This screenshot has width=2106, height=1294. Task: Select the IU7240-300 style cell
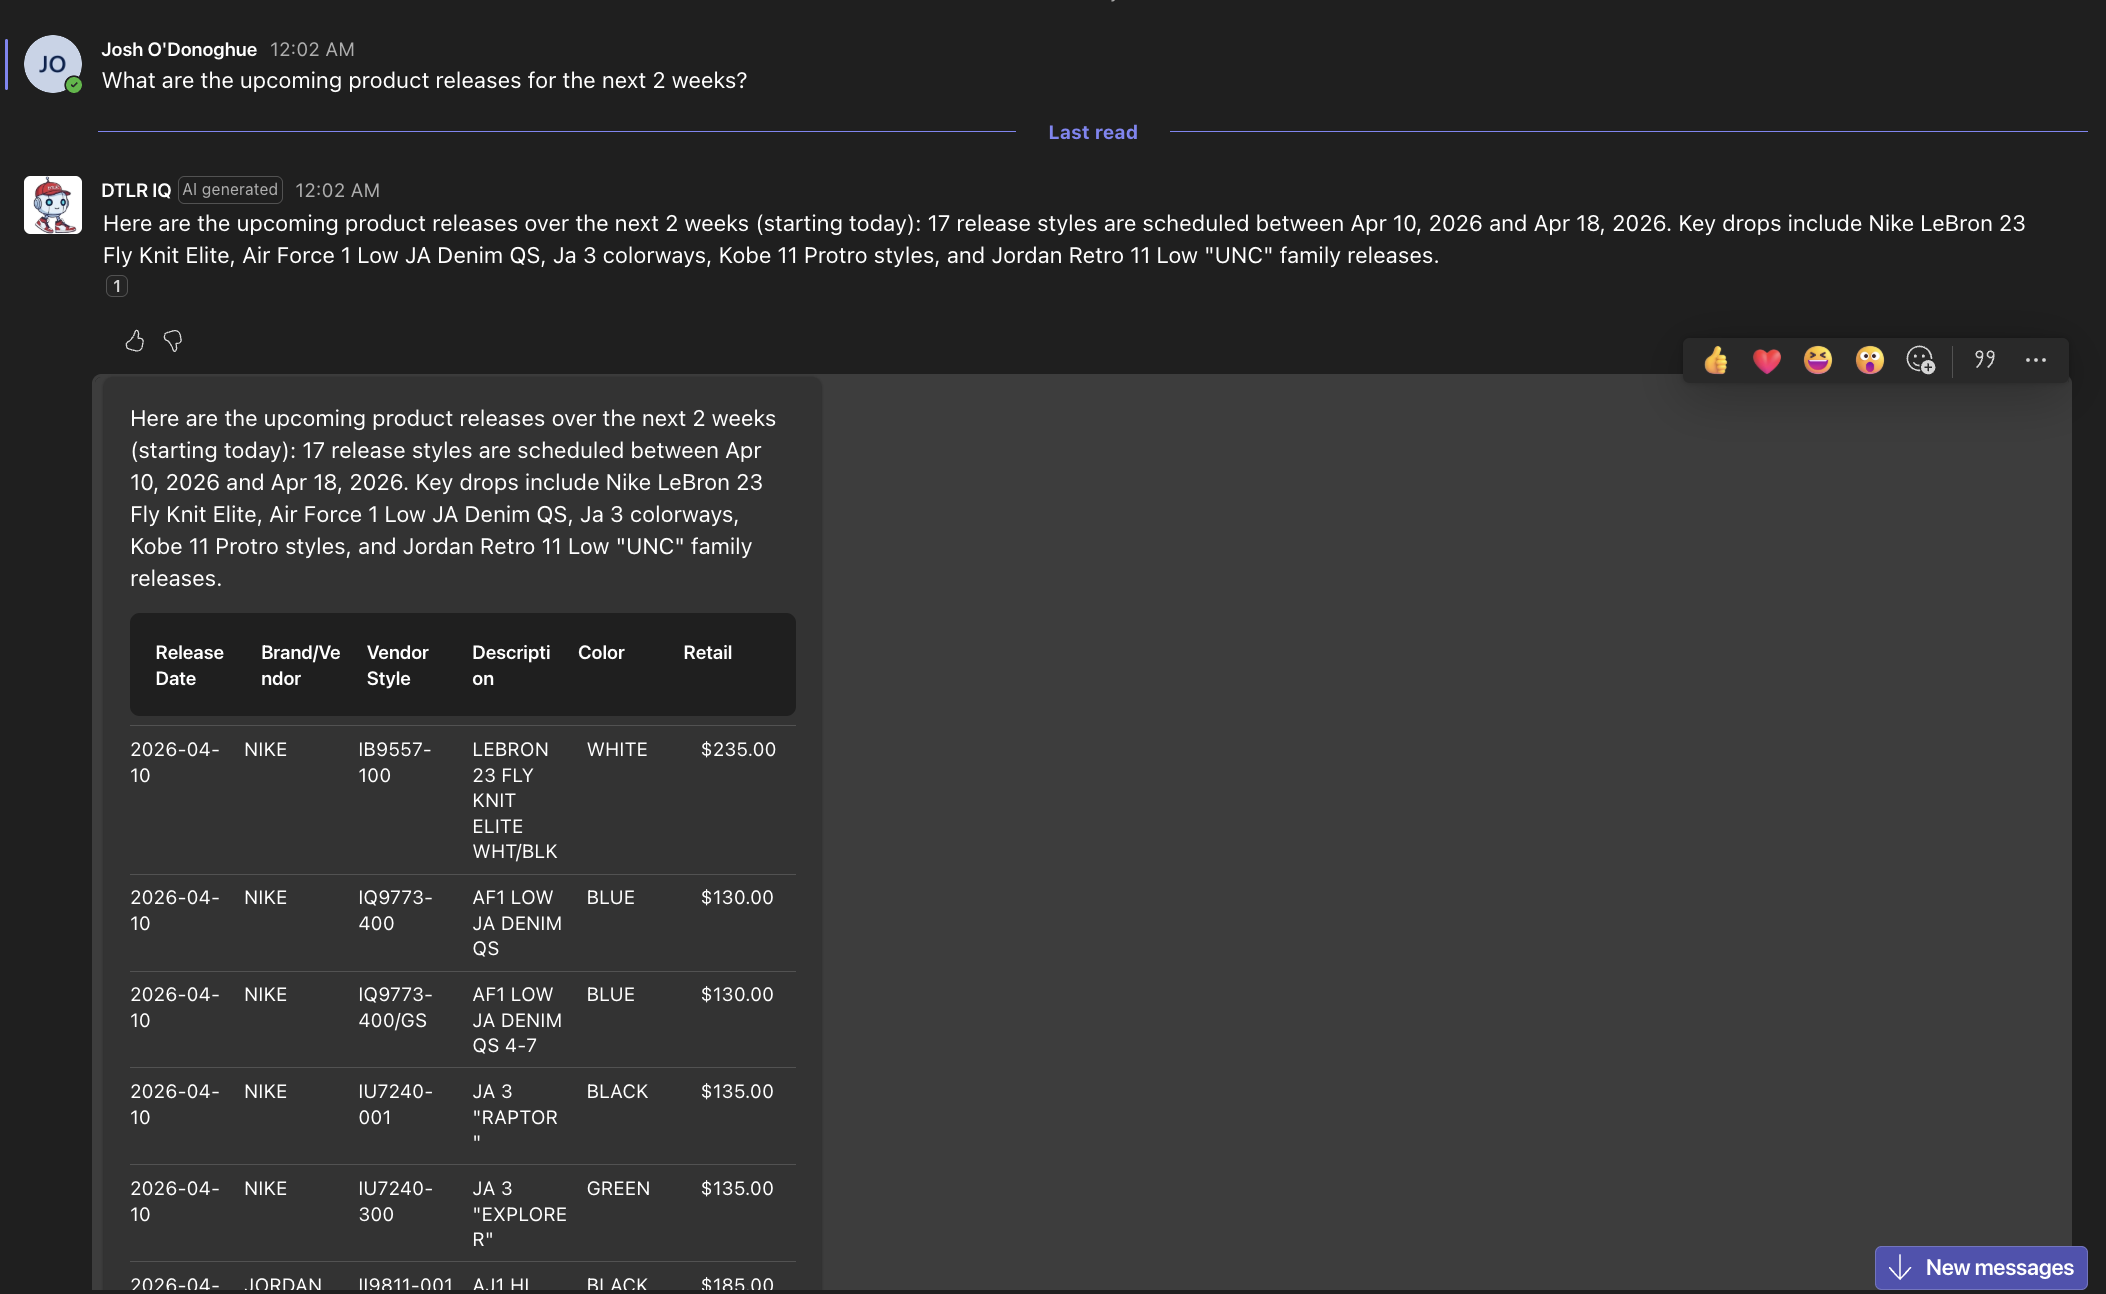point(395,1201)
